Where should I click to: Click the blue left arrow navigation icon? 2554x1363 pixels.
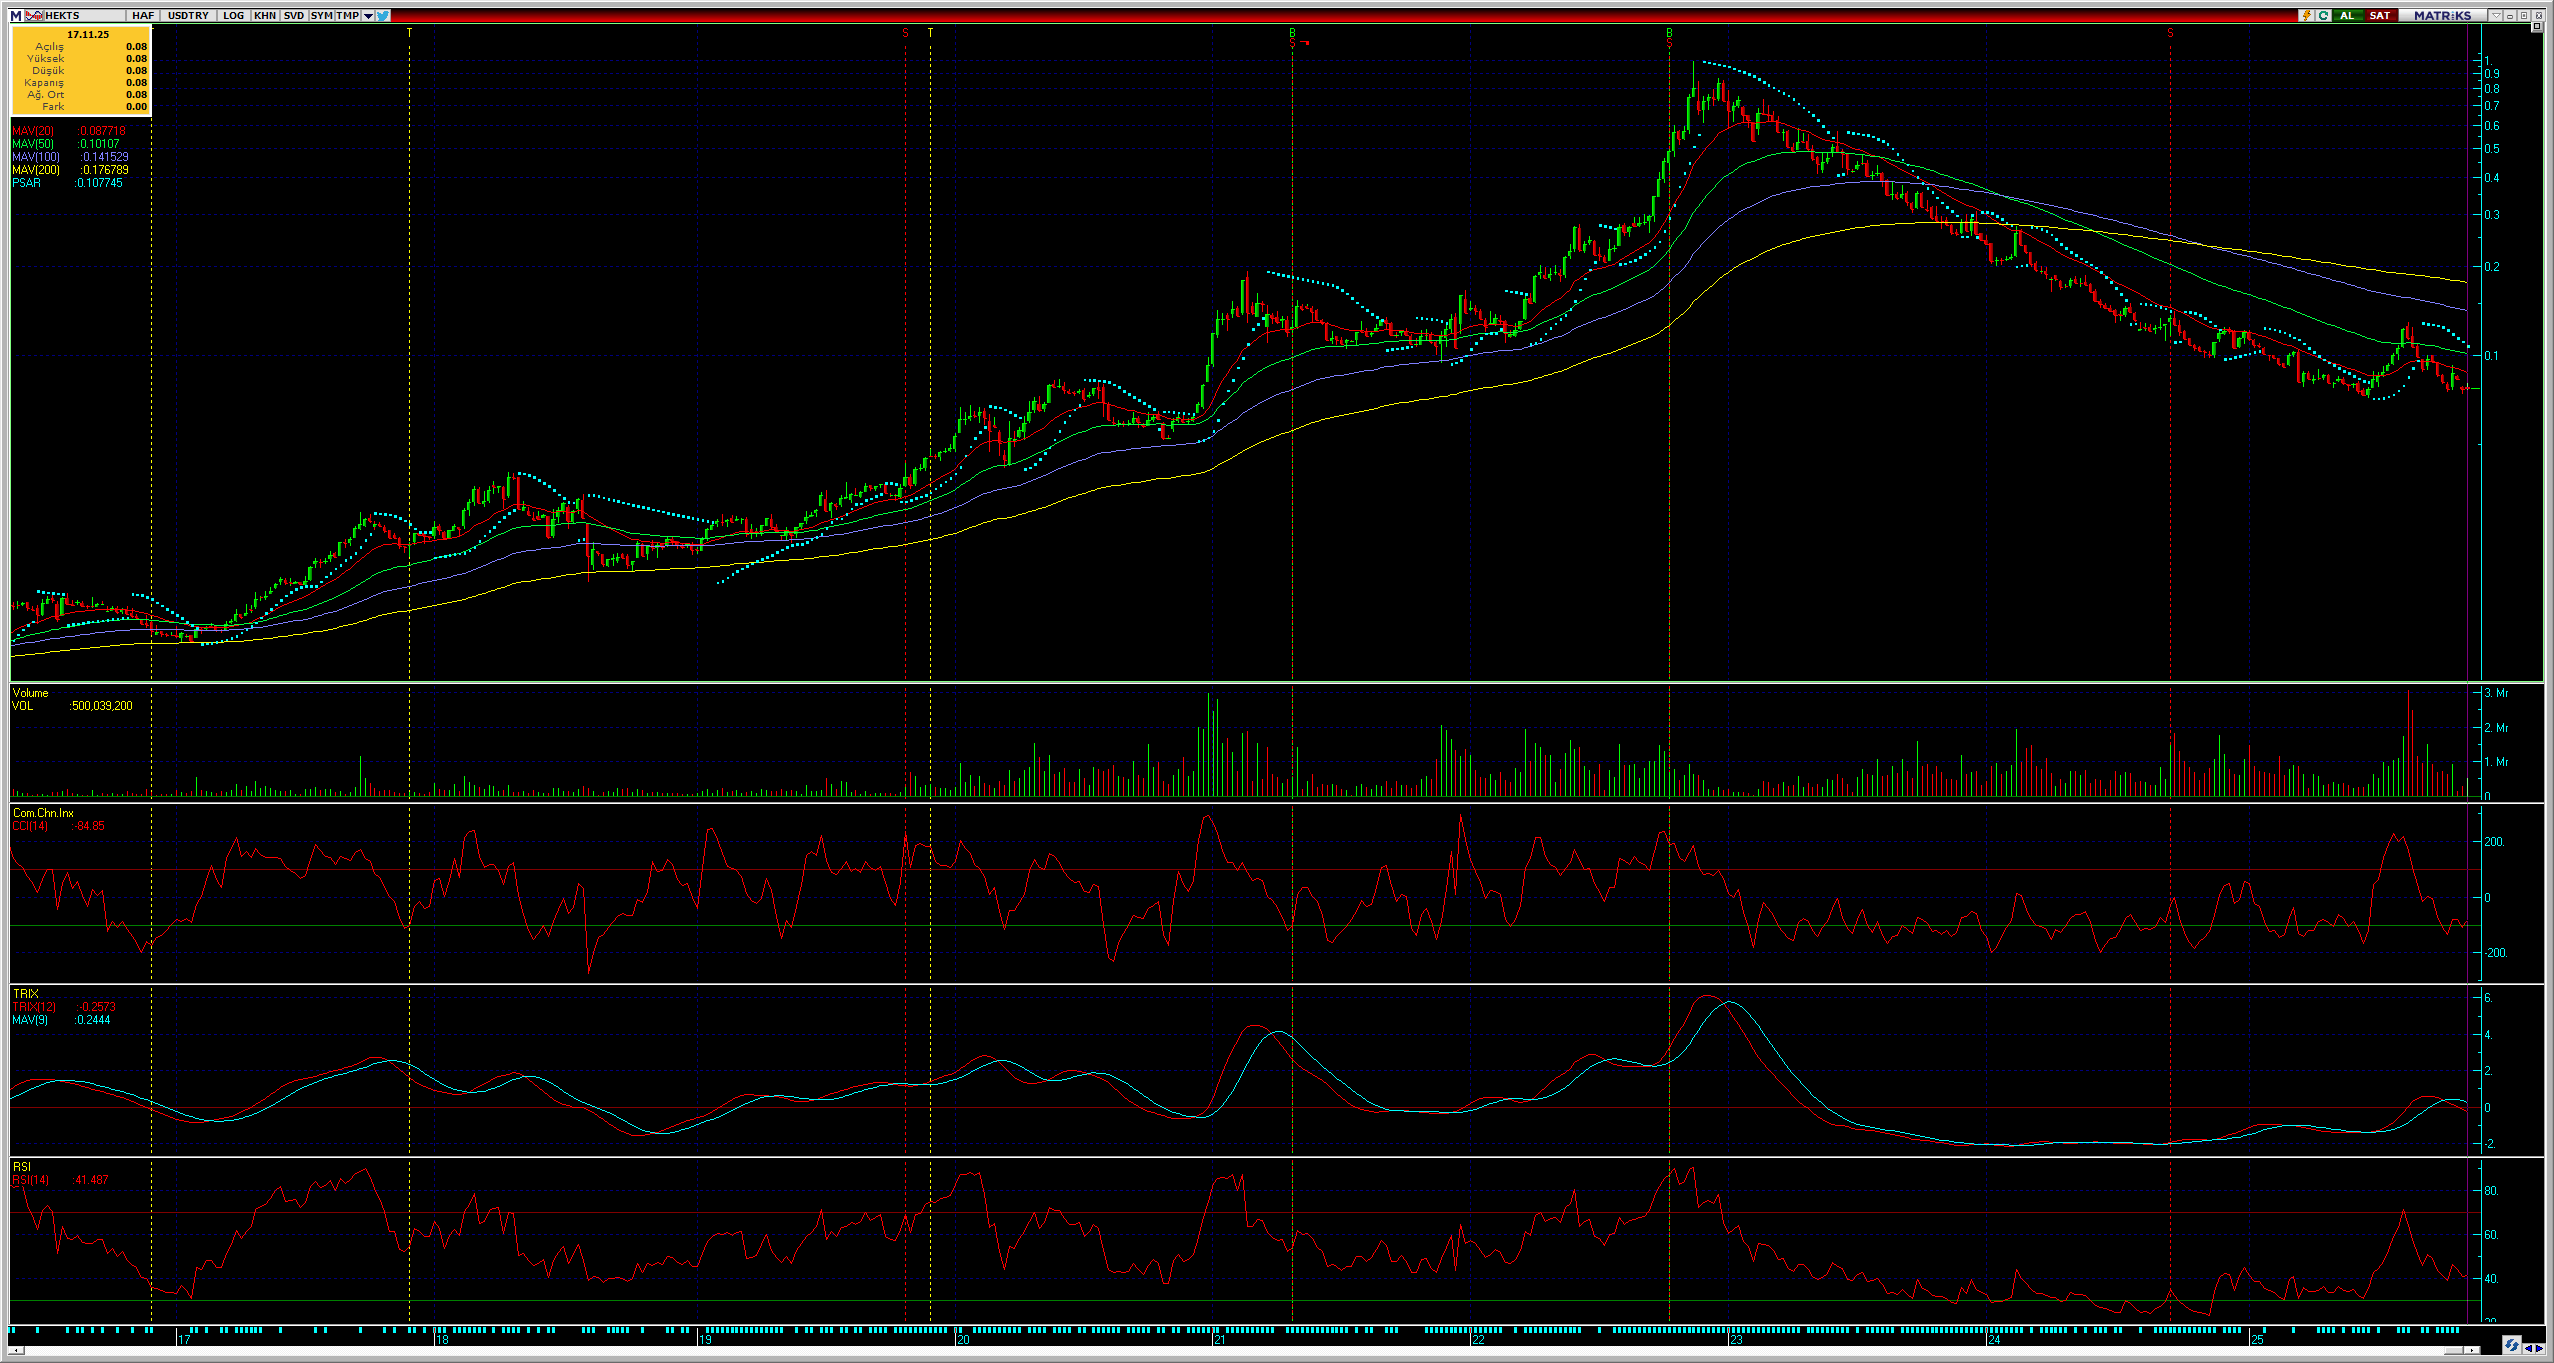pyautogui.click(x=2528, y=1348)
